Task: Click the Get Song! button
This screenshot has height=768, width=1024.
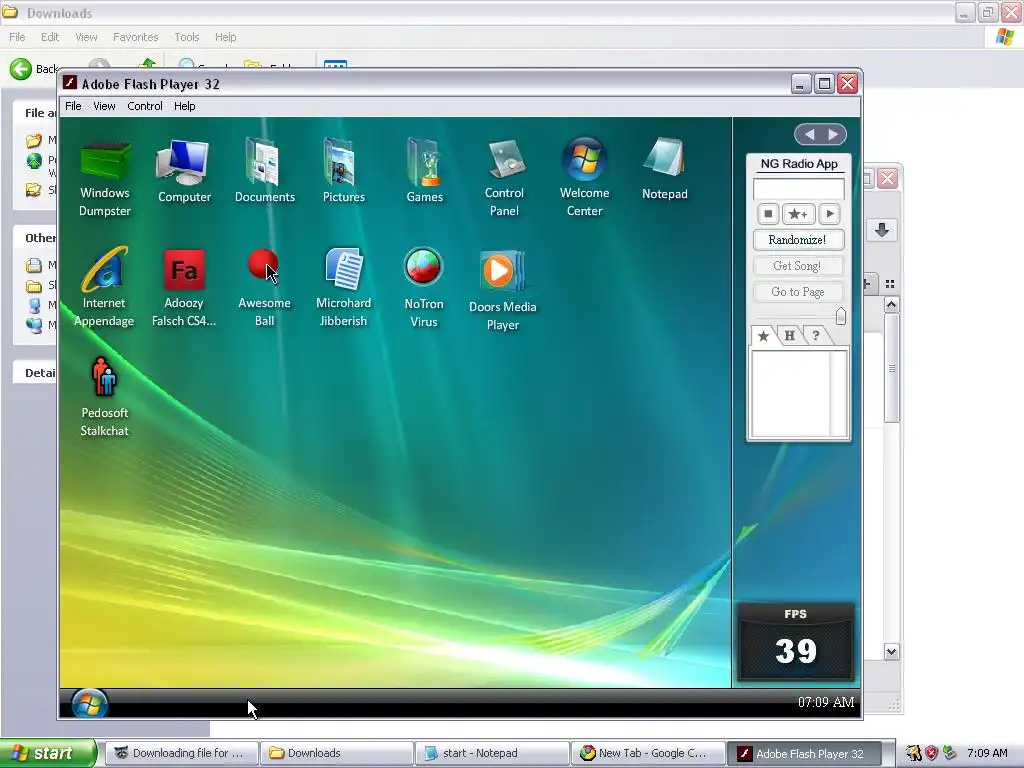Action: [x=798, y=266]
